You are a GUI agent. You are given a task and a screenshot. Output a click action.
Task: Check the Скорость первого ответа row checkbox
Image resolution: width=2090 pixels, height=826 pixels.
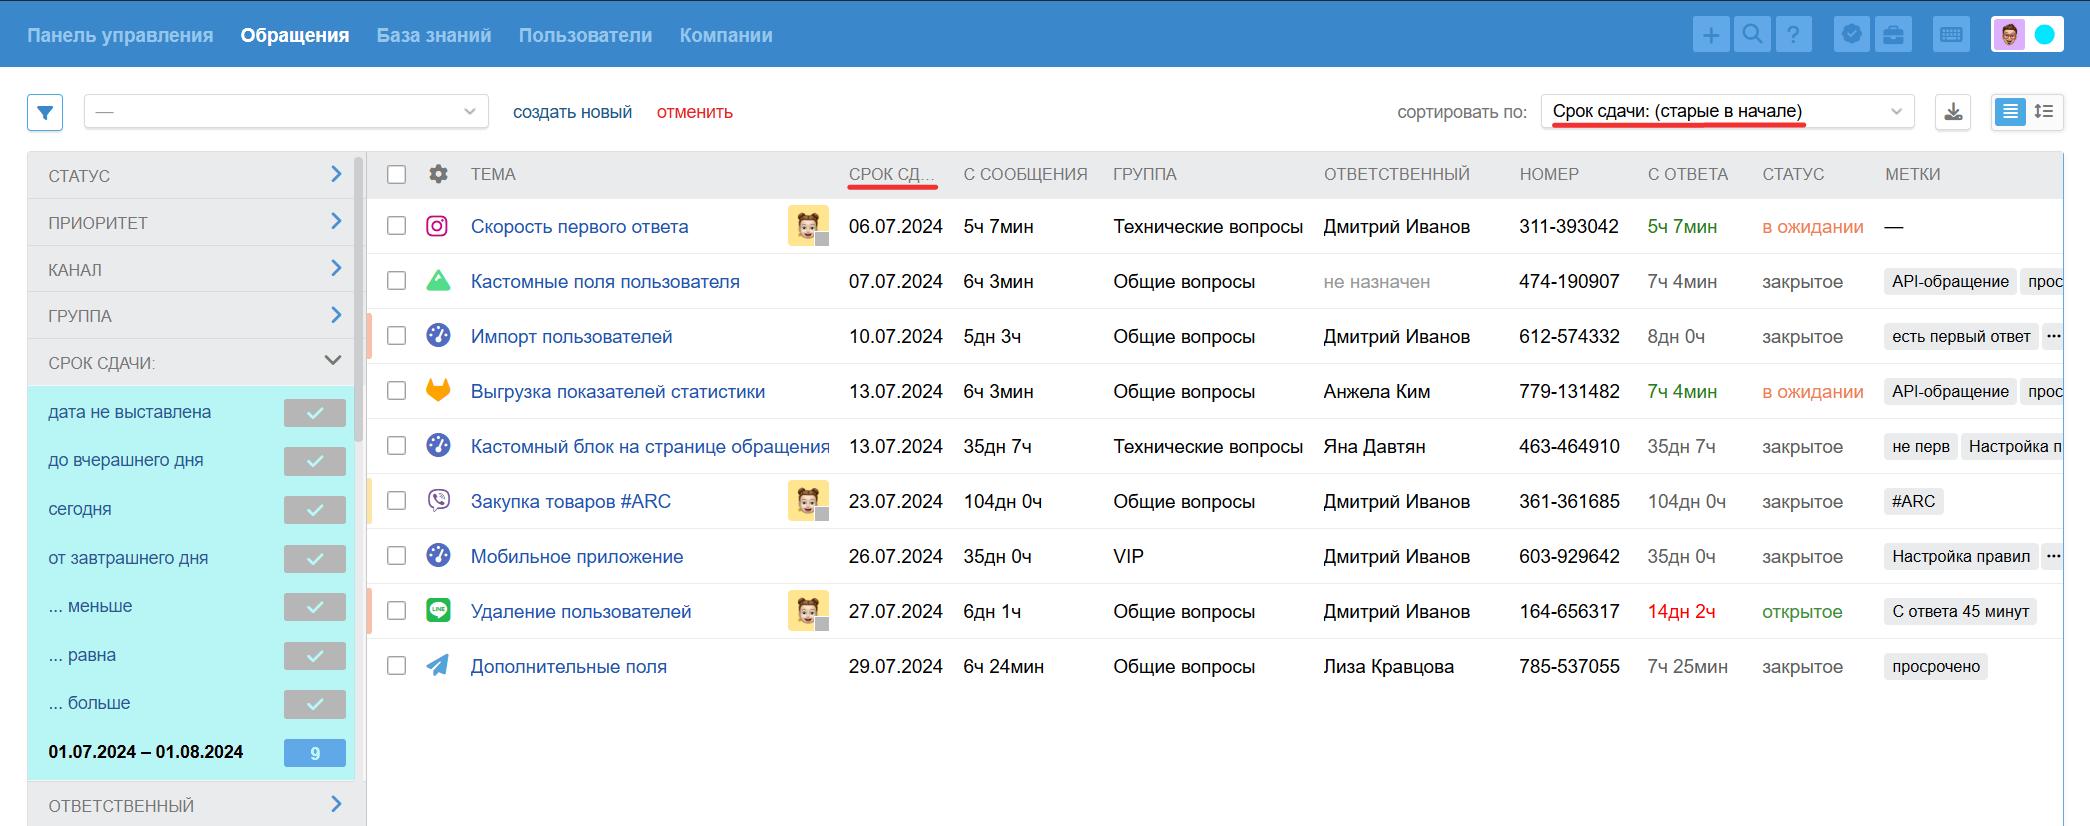click(x=397, y=226)
